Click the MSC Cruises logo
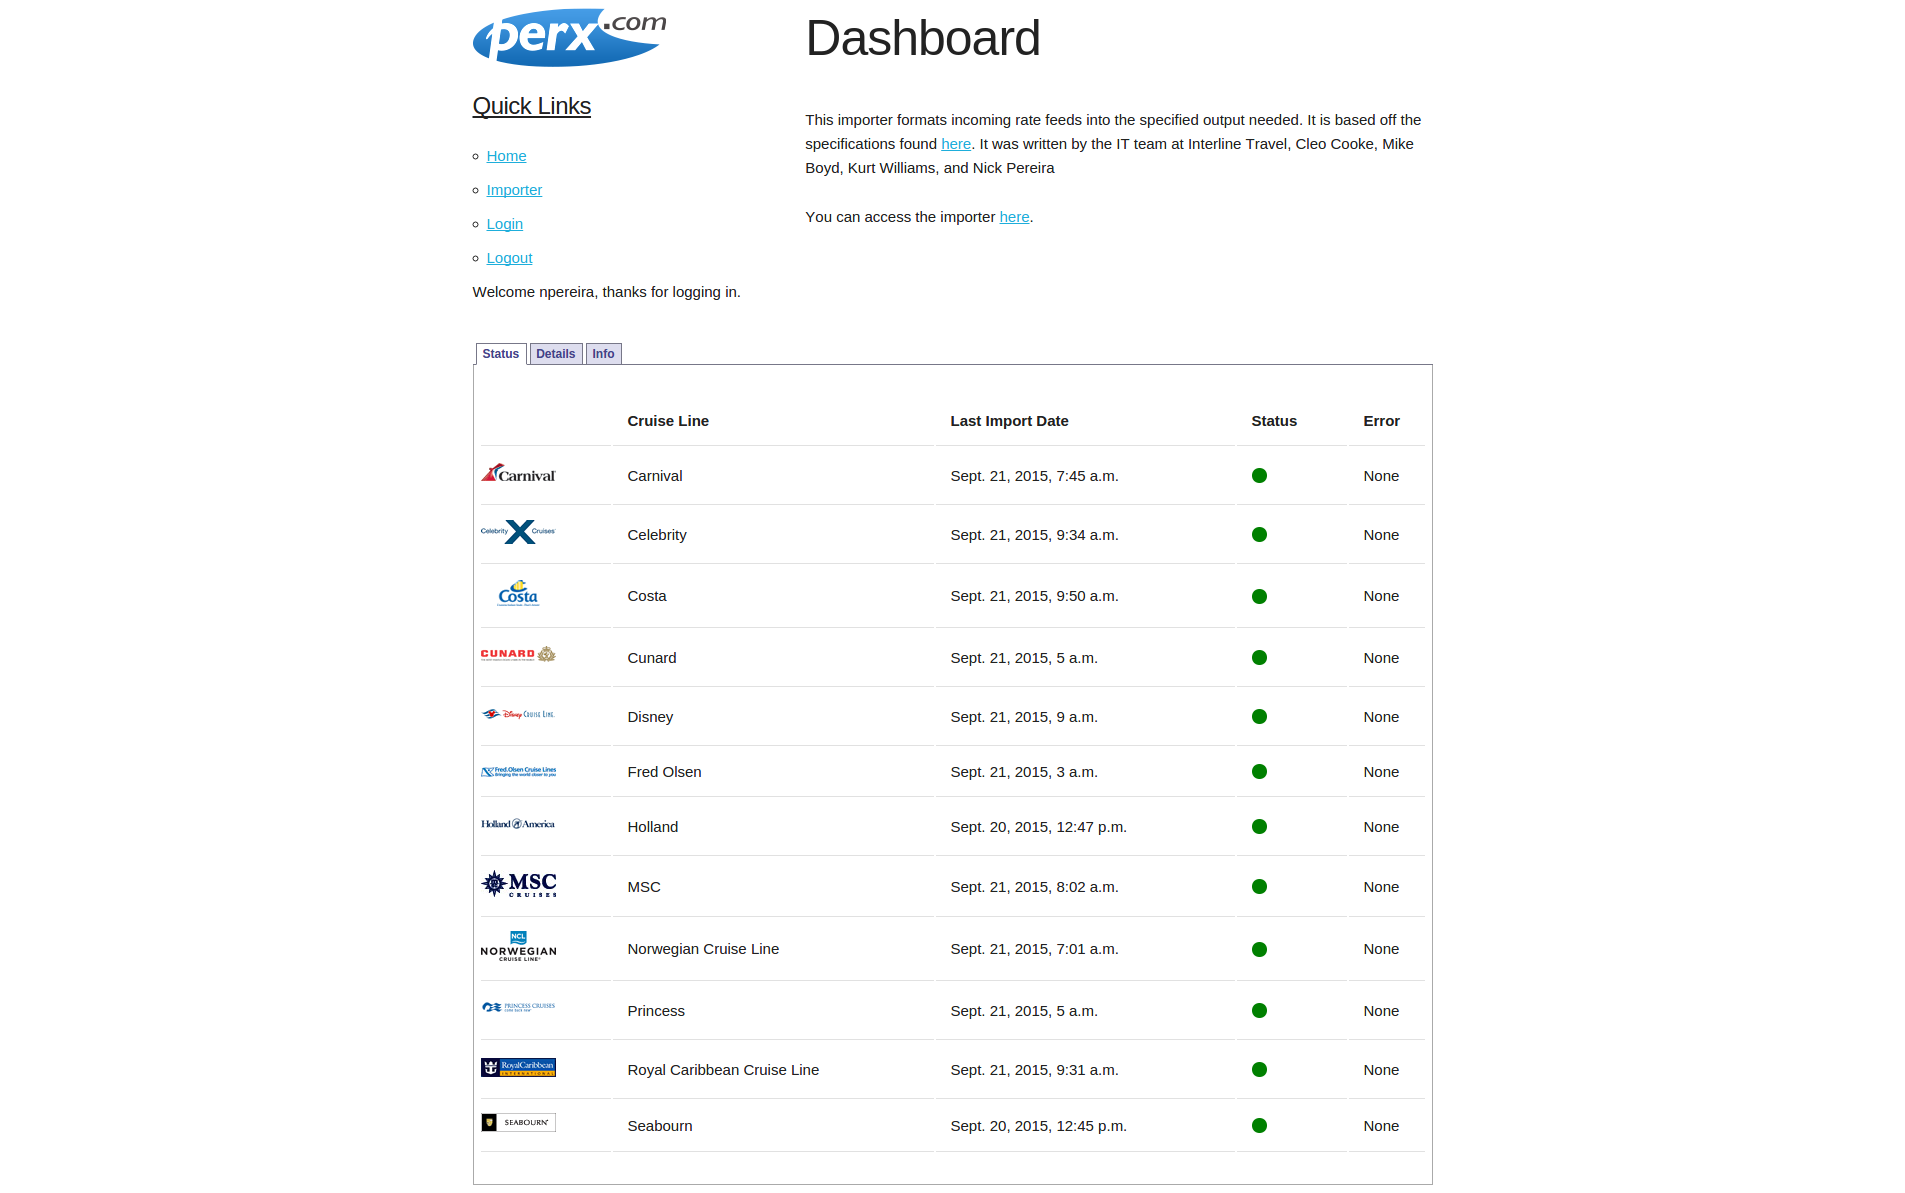 click(518, 884)
